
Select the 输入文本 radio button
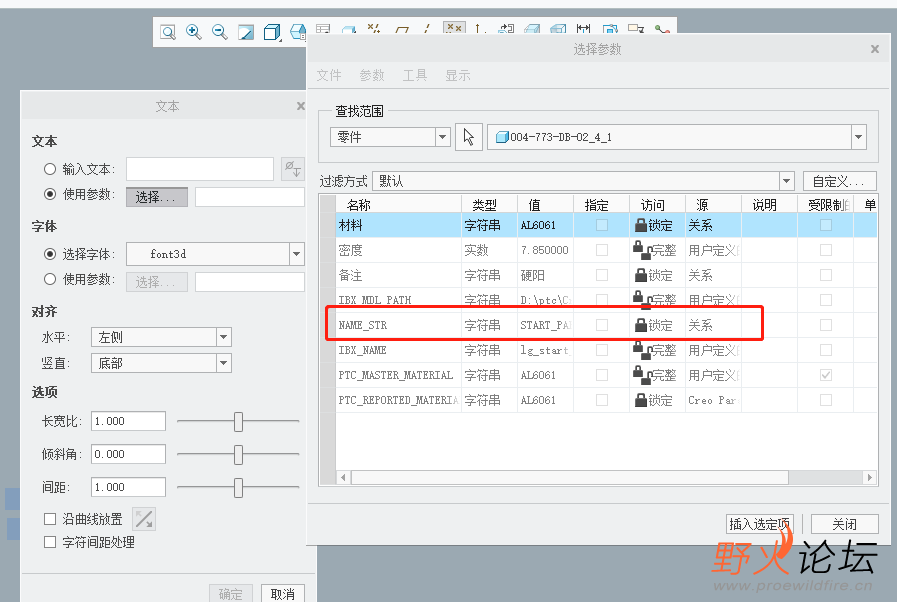tap(50, 169)
